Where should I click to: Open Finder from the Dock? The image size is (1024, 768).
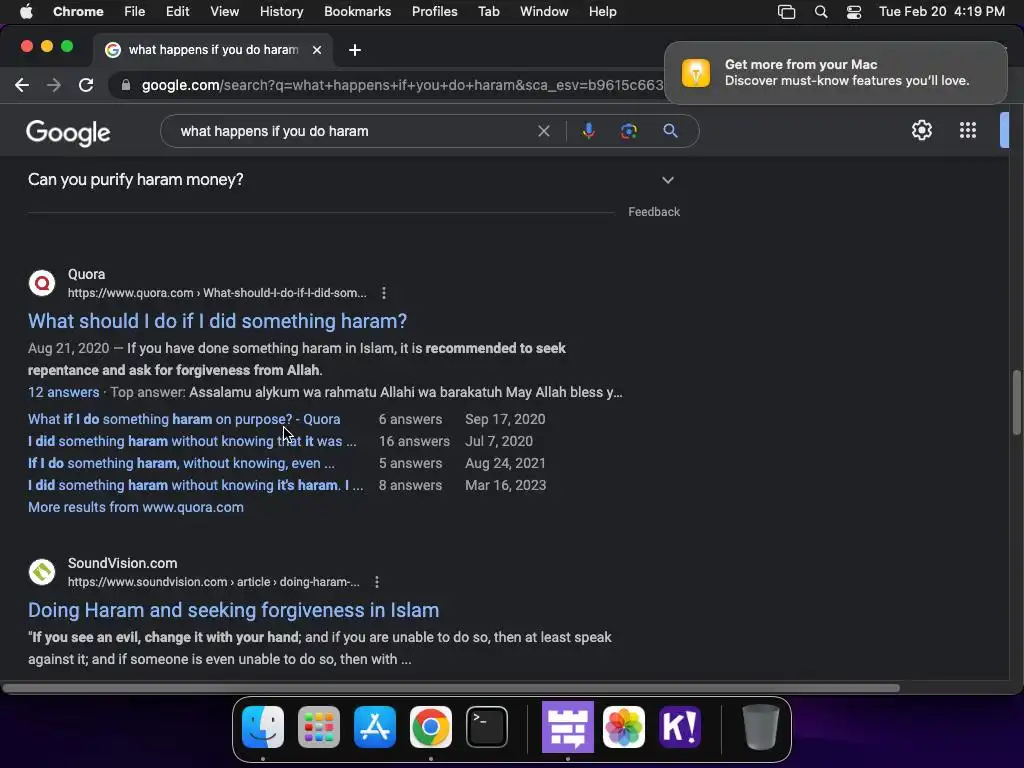pos(263,727)
